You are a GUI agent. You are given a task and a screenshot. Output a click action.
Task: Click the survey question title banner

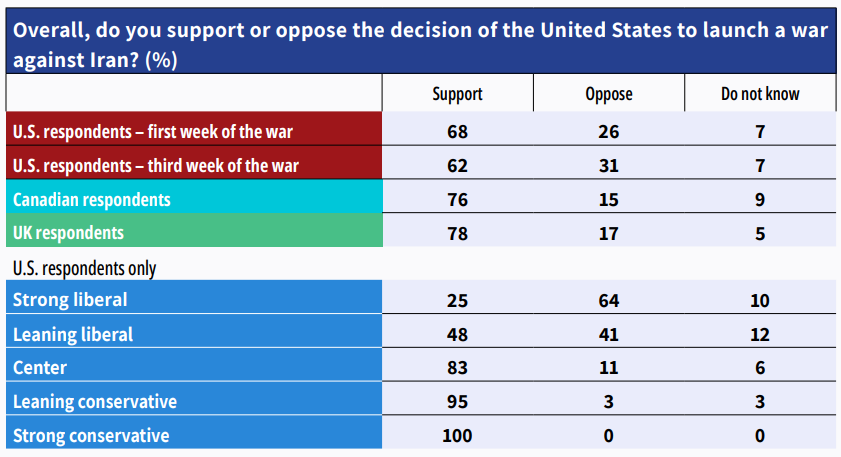pos(420,42)
